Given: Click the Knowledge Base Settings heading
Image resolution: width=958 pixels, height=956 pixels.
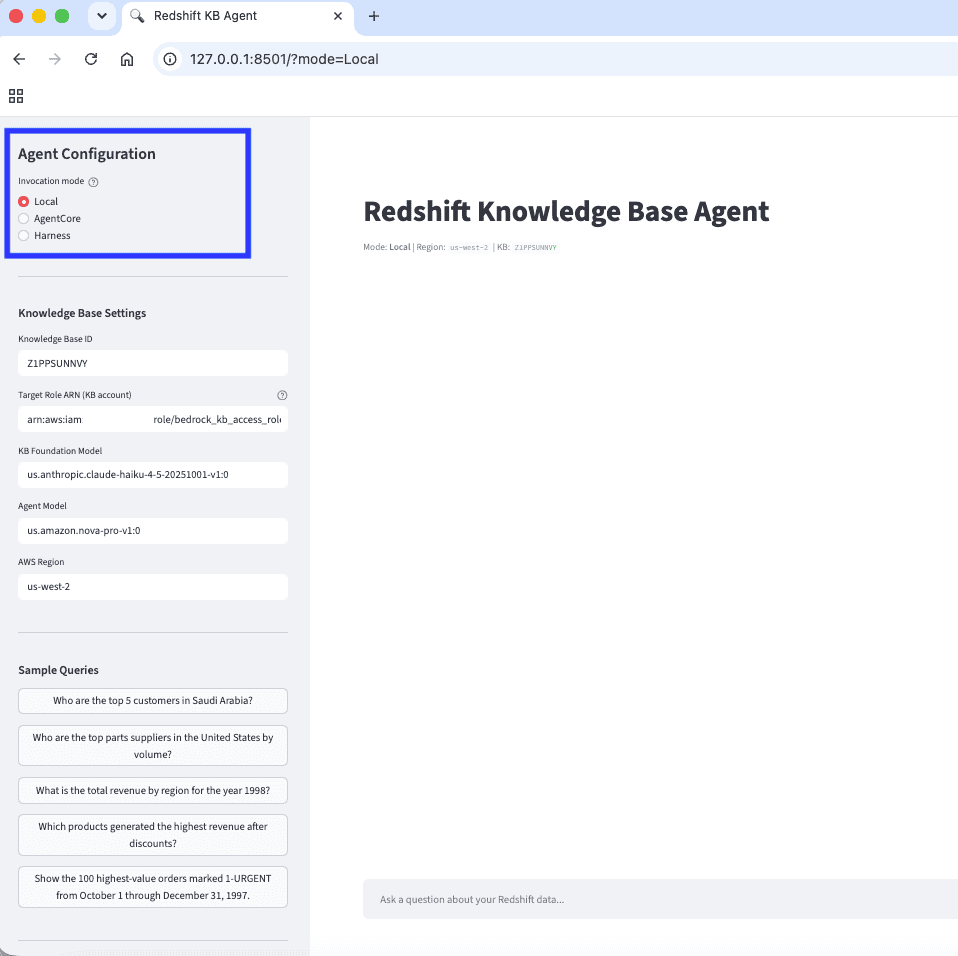Looking at the screenshot, I should tap(82, 313).
